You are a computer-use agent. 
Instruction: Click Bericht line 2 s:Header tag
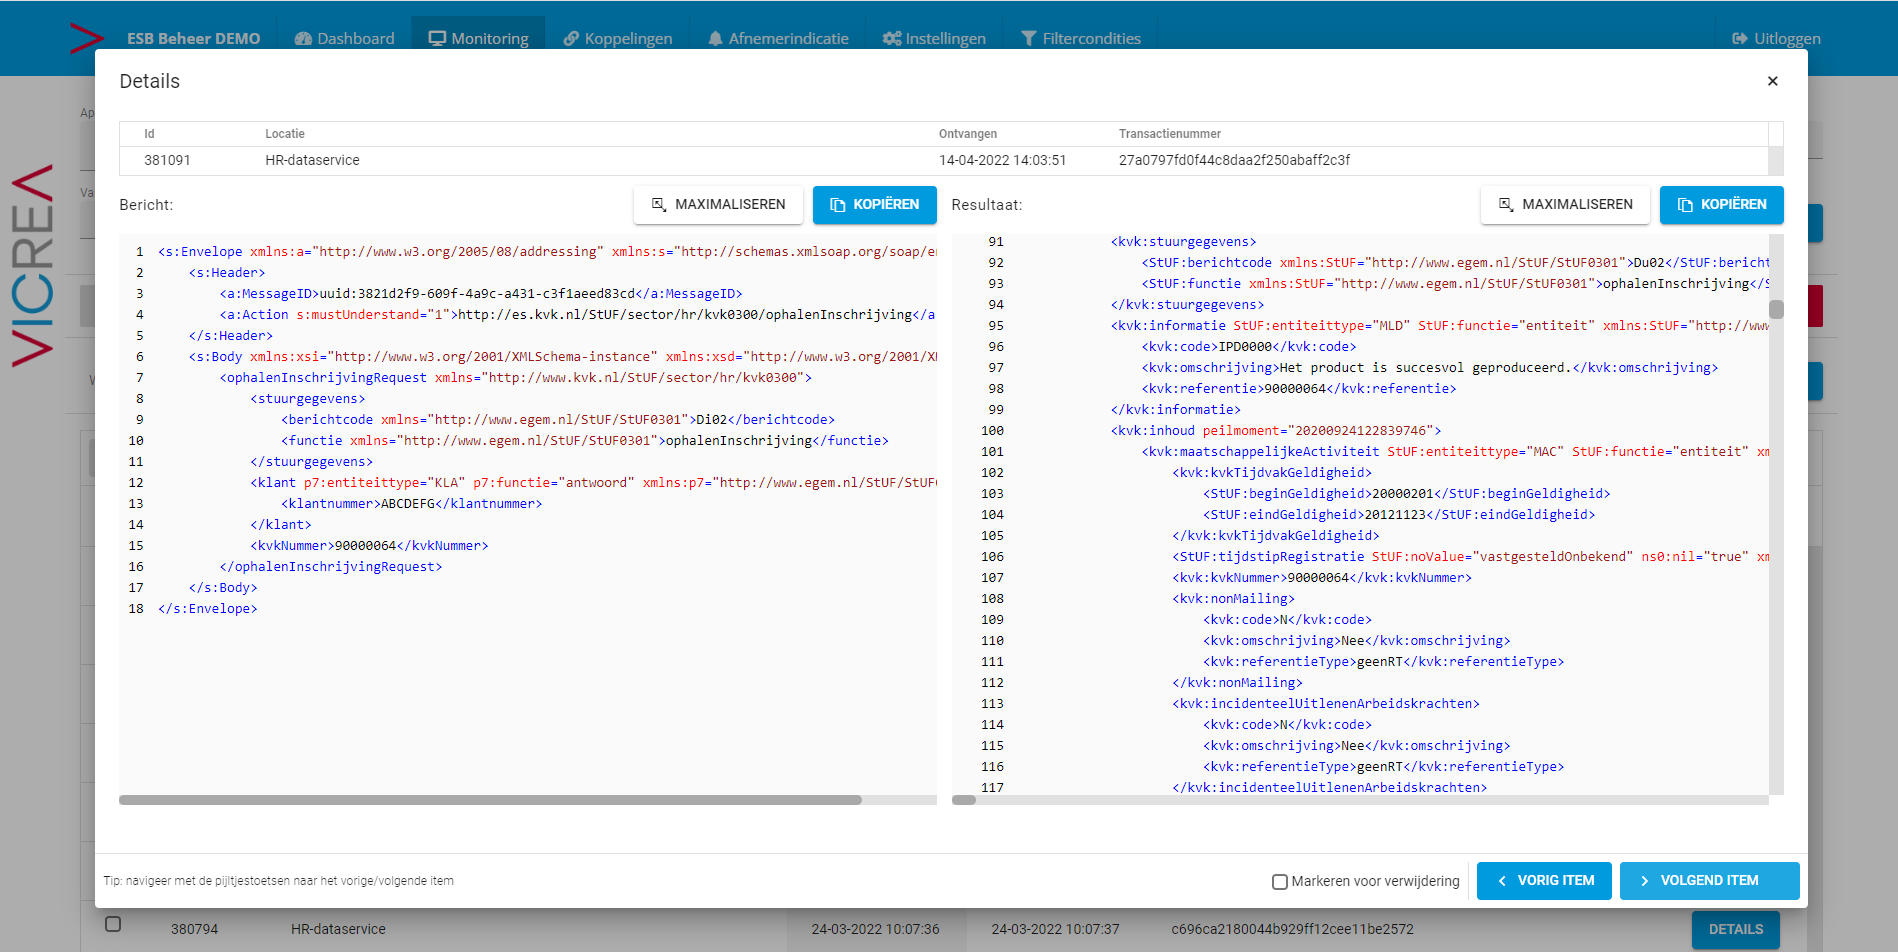pyautogui.click(x=227, y=273)
